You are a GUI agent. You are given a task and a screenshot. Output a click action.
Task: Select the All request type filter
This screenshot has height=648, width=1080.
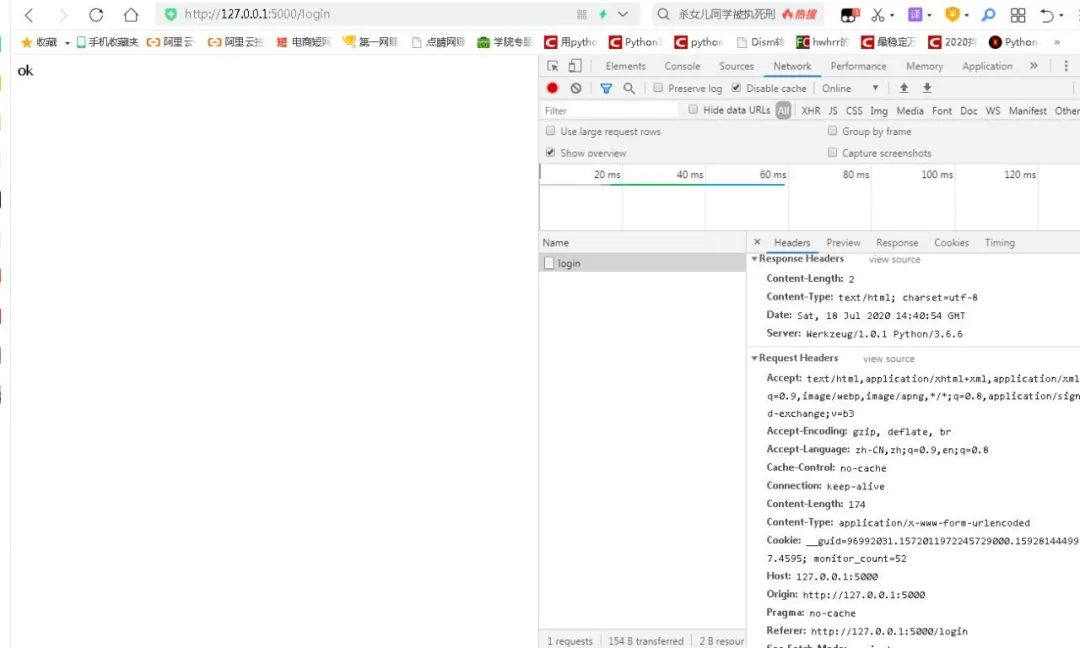point(783,110)
